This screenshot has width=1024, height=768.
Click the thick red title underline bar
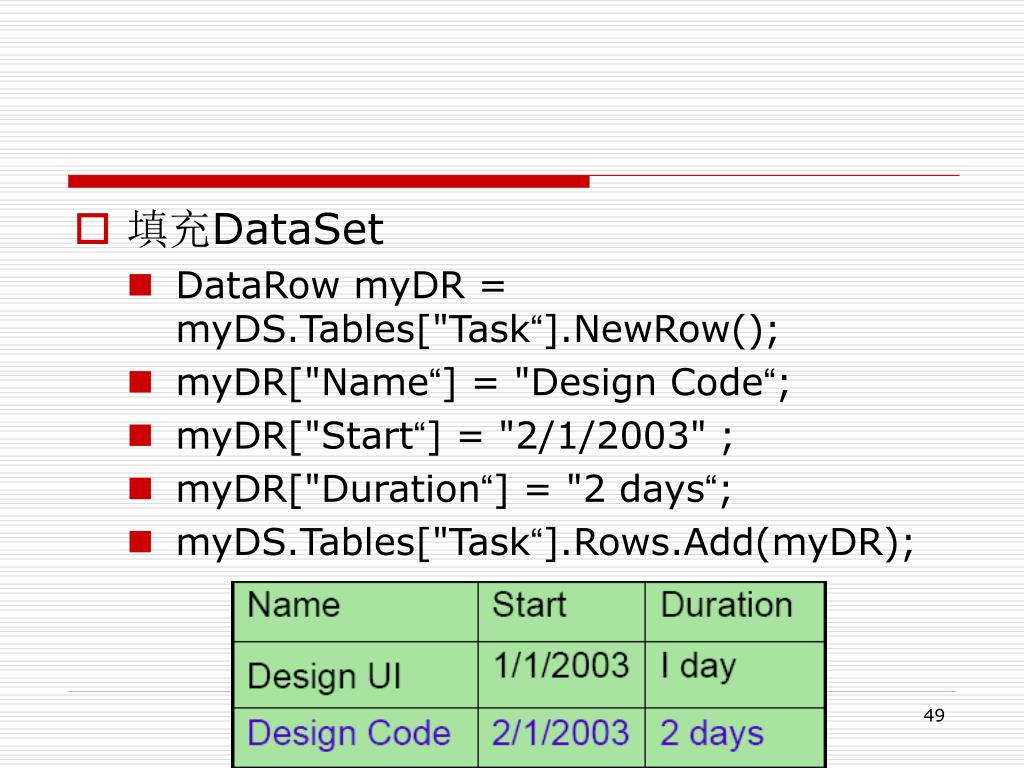(x=328, y=181)
